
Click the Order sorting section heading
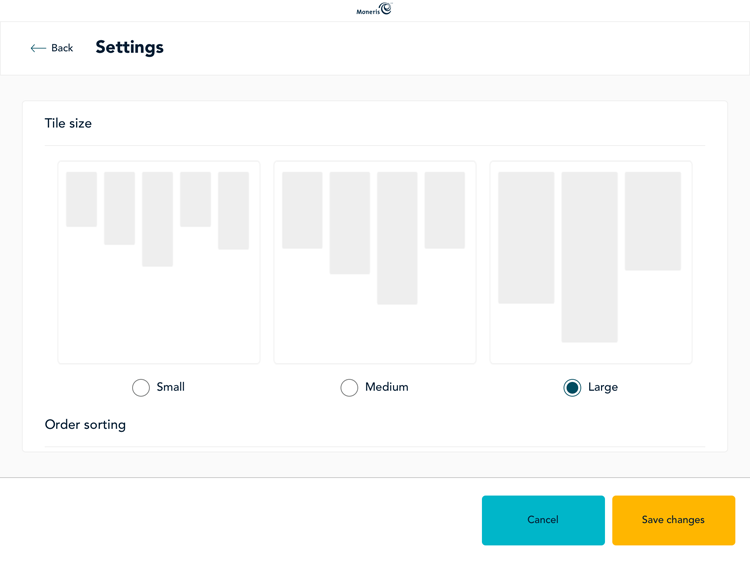coord(85,425)
